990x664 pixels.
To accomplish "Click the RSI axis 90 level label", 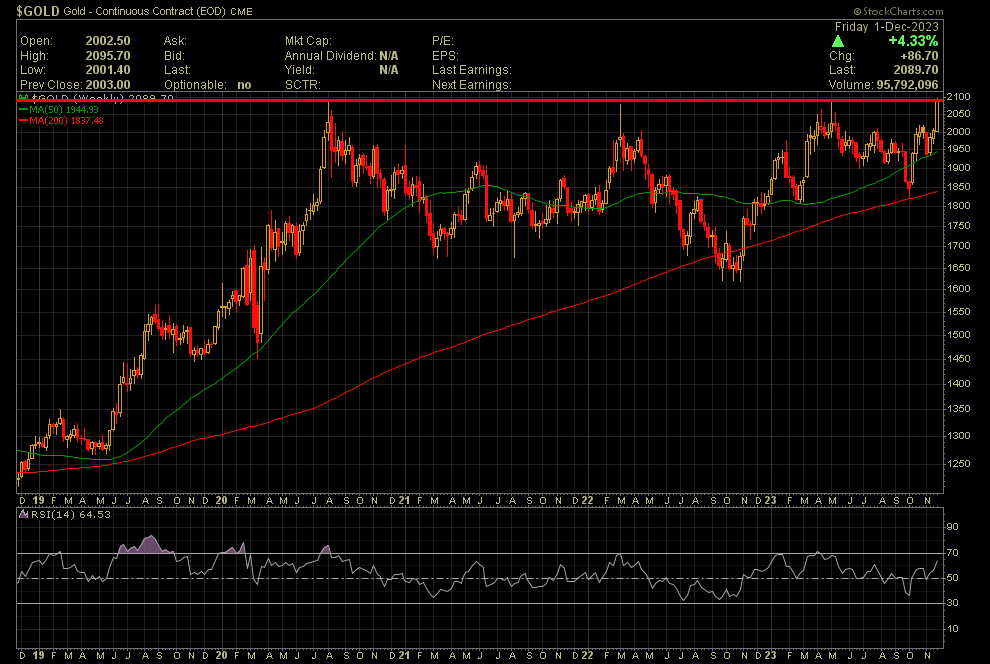I will pos(952,526).
